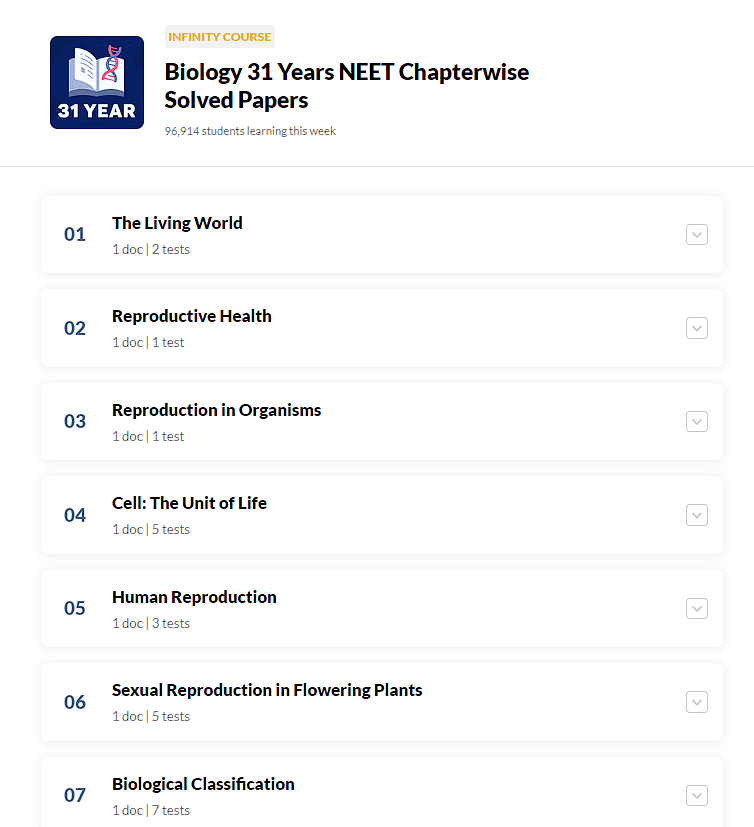
Task: Click 96,914 students learning this week text
Action: 250,131
